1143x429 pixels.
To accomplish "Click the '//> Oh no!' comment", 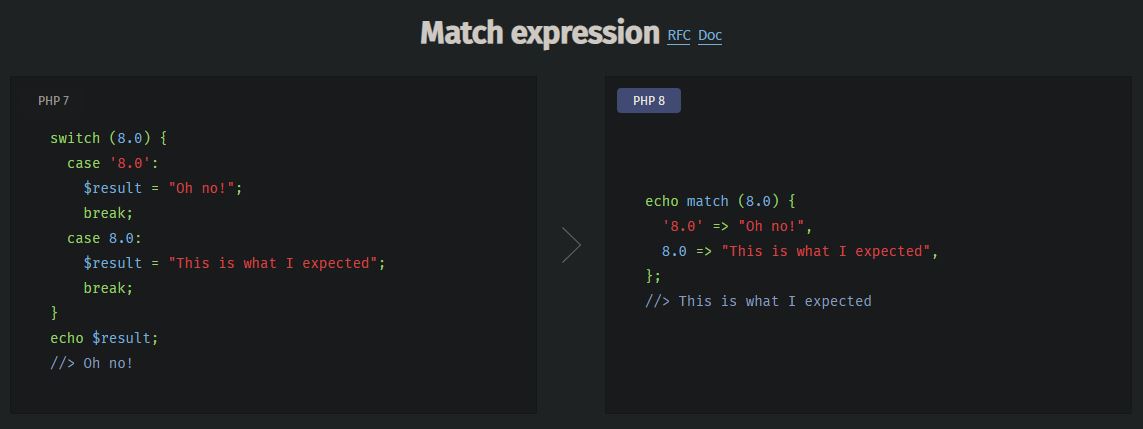I will pyautogui.click(x=91, y=363).
